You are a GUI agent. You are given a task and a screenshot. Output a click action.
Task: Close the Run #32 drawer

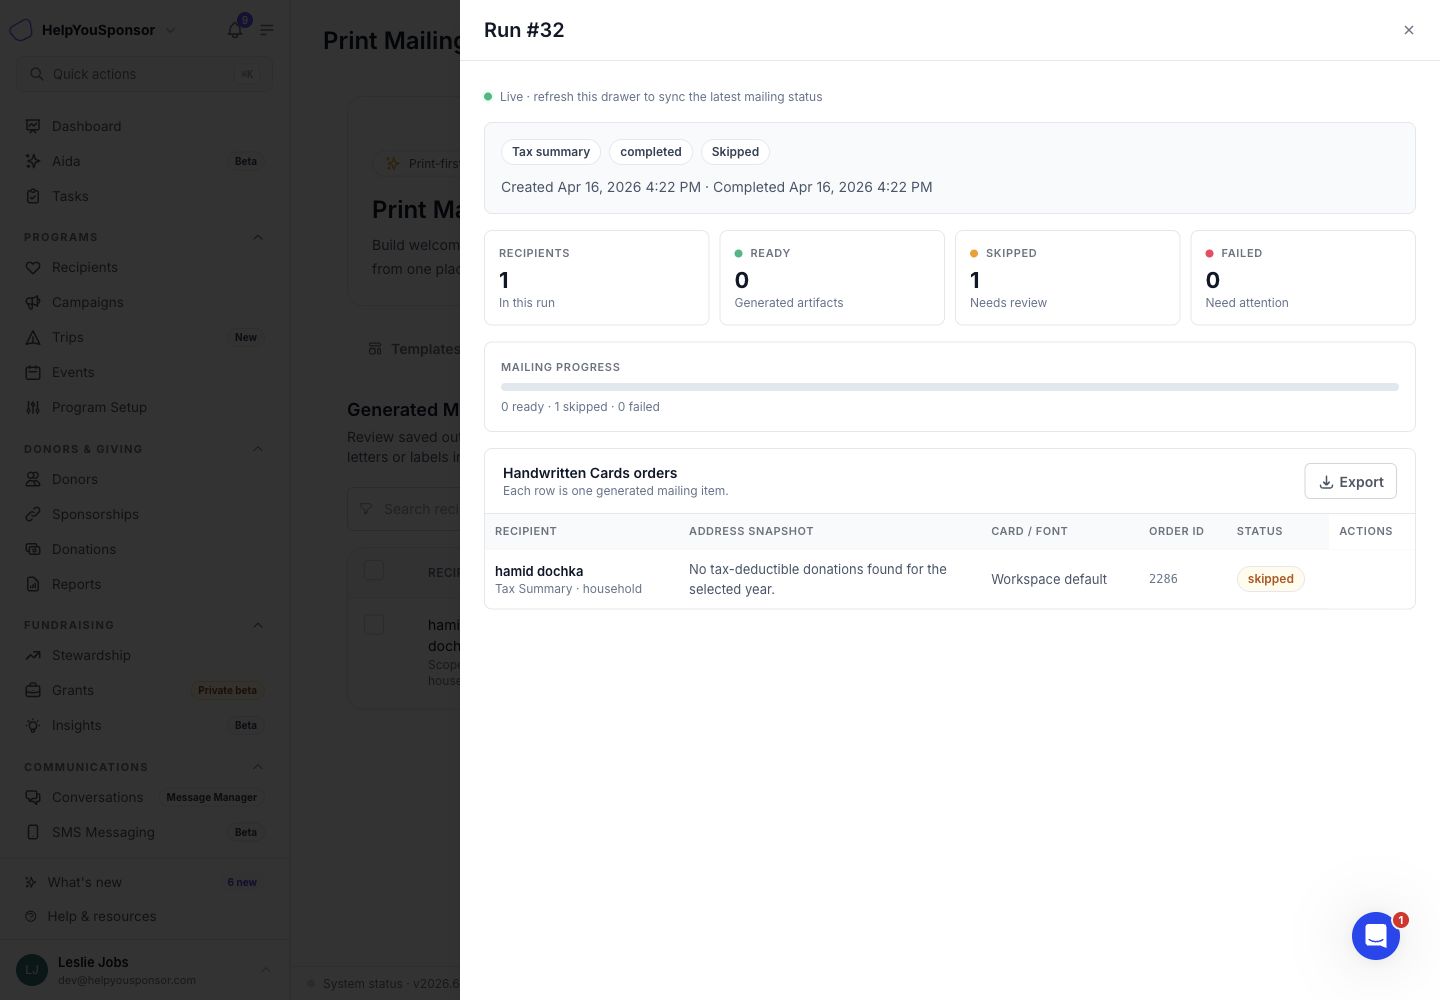tap(1409, 30)
